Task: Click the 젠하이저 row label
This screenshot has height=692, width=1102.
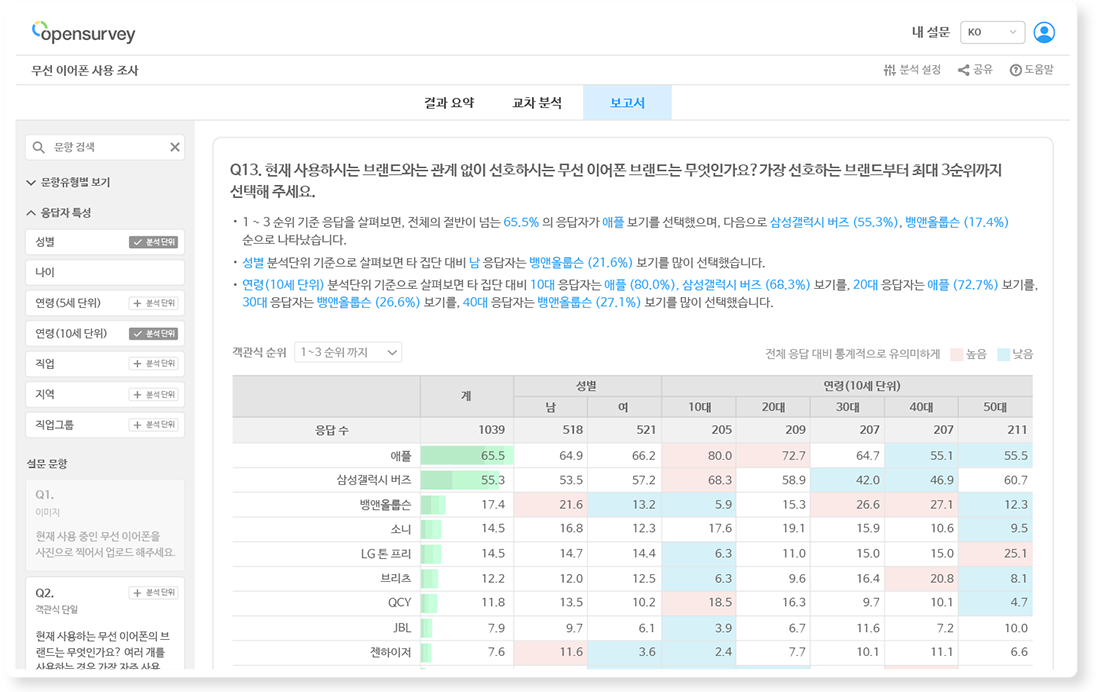Action: tap(390, 652)
